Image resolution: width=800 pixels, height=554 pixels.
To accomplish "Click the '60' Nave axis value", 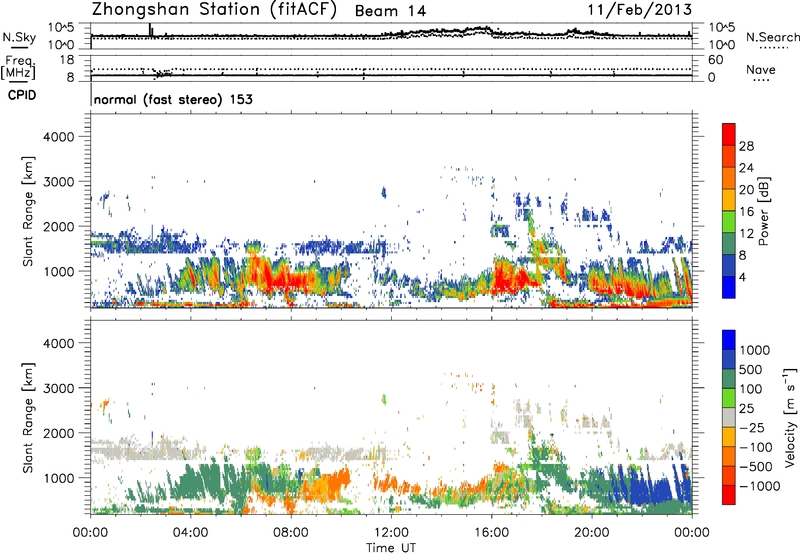I will click(x=716, y=60).
